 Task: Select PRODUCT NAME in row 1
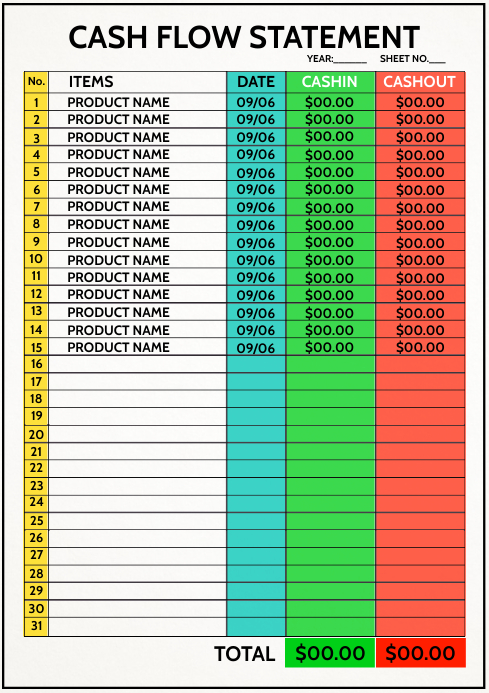(x=118, y=102)
